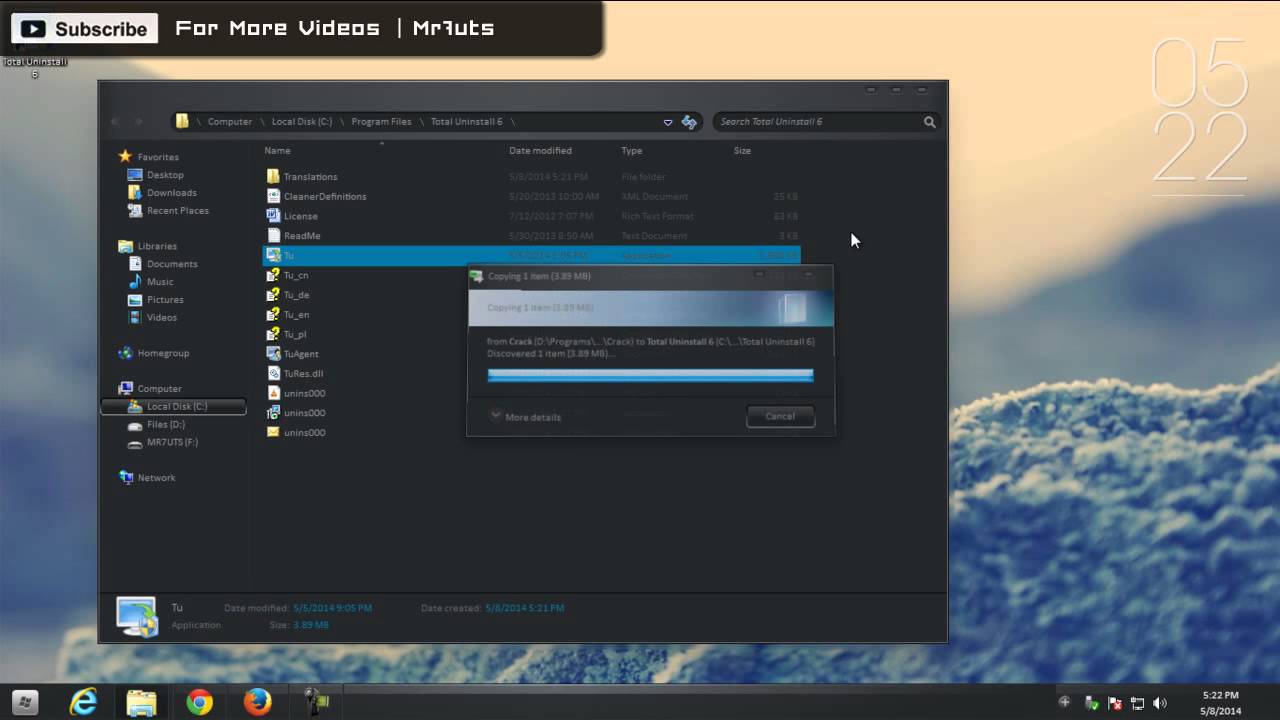Viewport: 1280px width, 720px height.
Task: Click the folder icon in address bar
Action: [x=182, y=121]
